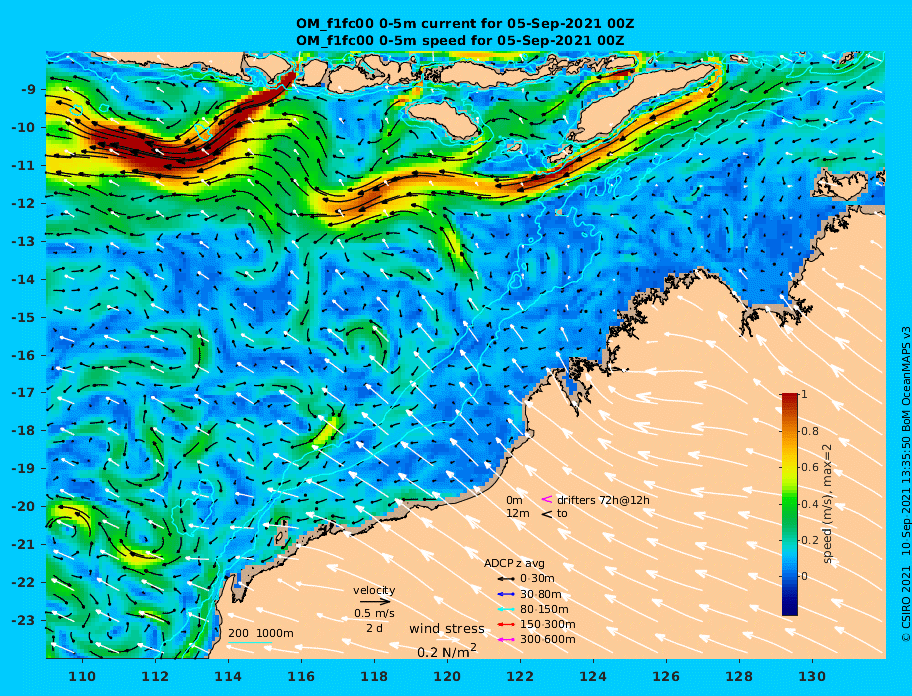Screen dimensions: 912x696
Task: Click the longitude axis label "126"
Action: pos(666,676)
